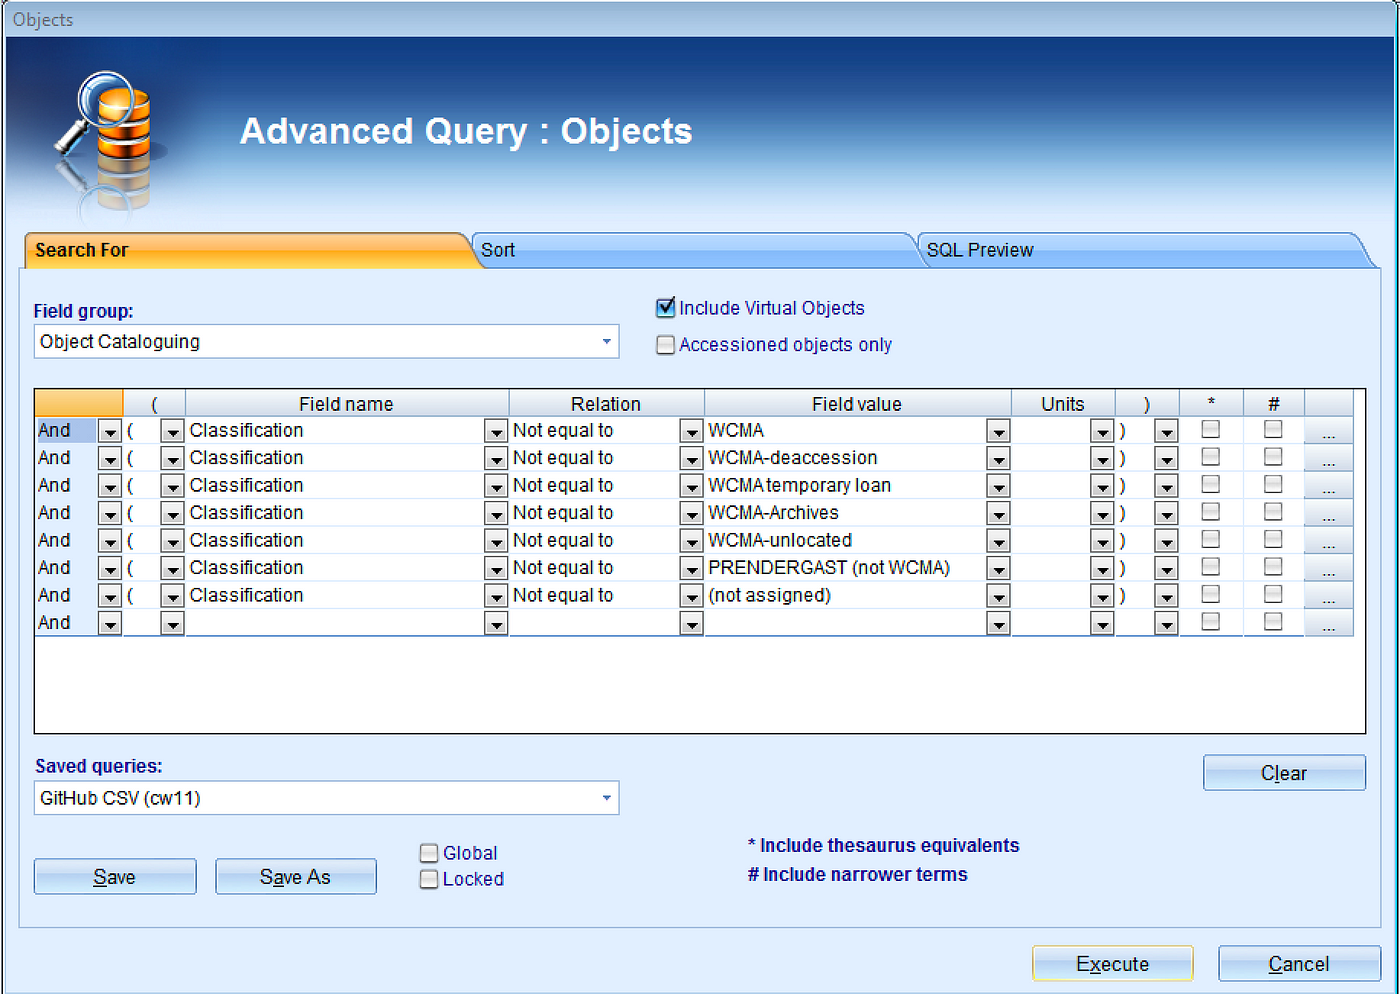Click the Save As button
Viewport: 1400px width, 994px height.
pyautogui.click(x=296, y=877)
